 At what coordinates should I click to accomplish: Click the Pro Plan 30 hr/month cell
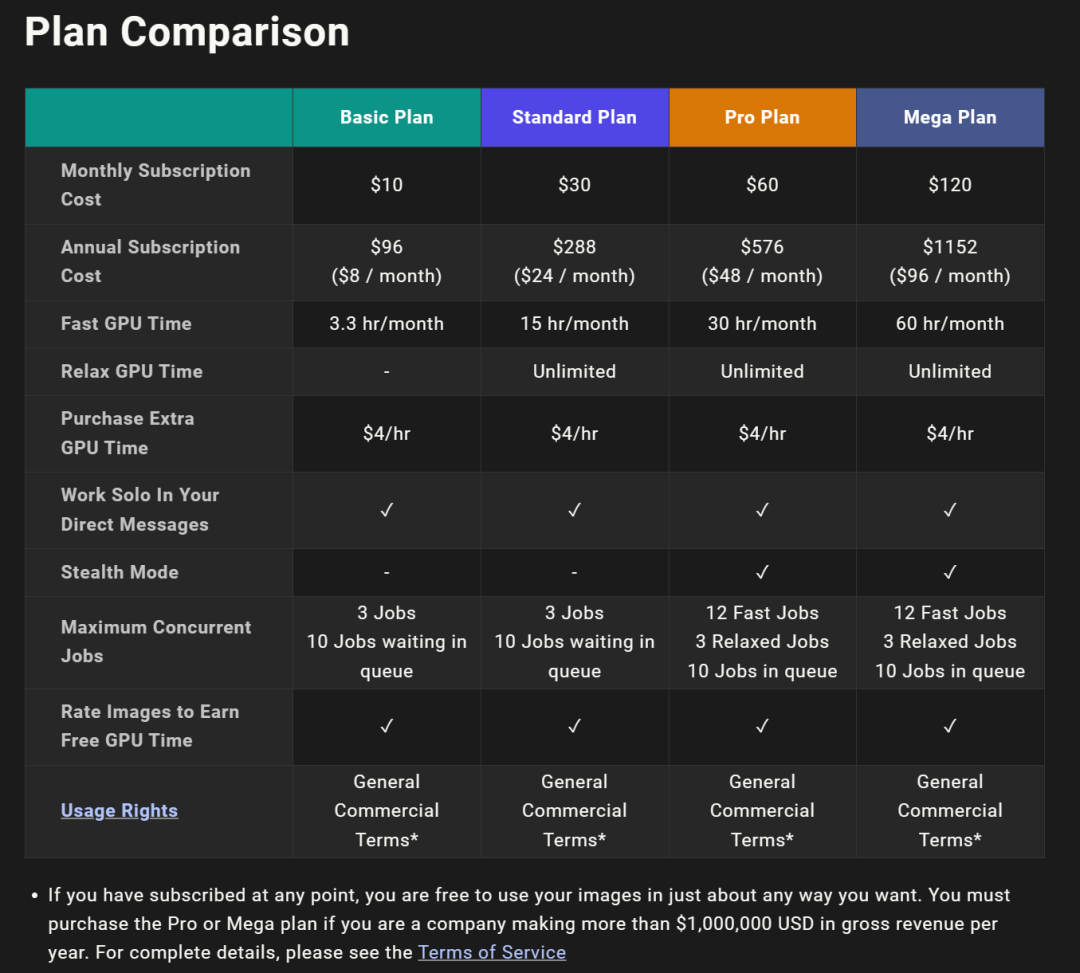762,324
